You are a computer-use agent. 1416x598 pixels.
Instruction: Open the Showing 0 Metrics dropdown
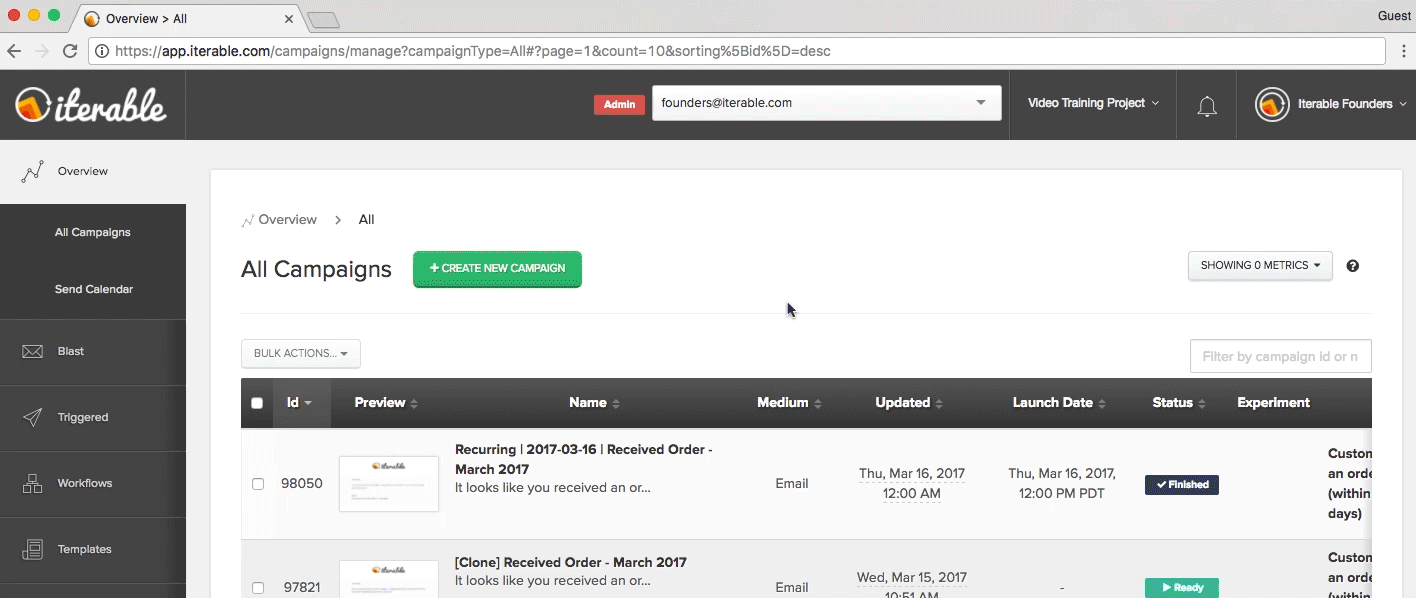(1260, 266)
